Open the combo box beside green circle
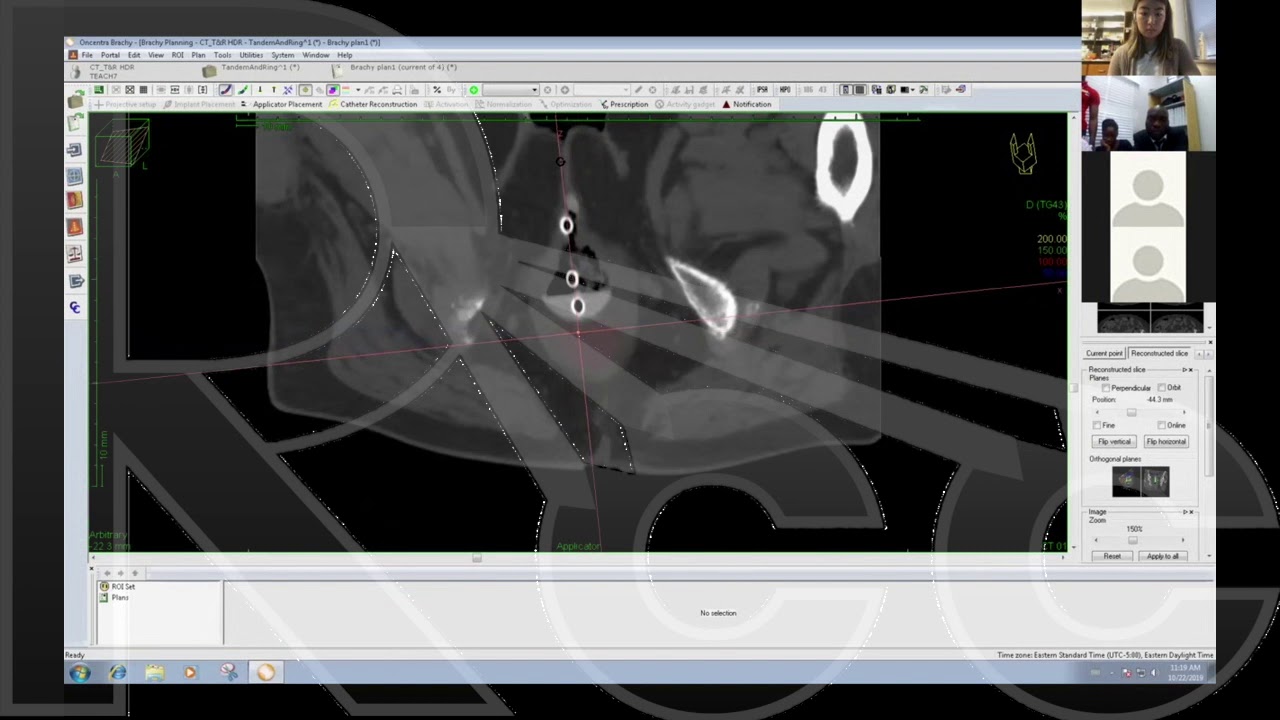The image size is (1280, 720). (x=511, y=90)
